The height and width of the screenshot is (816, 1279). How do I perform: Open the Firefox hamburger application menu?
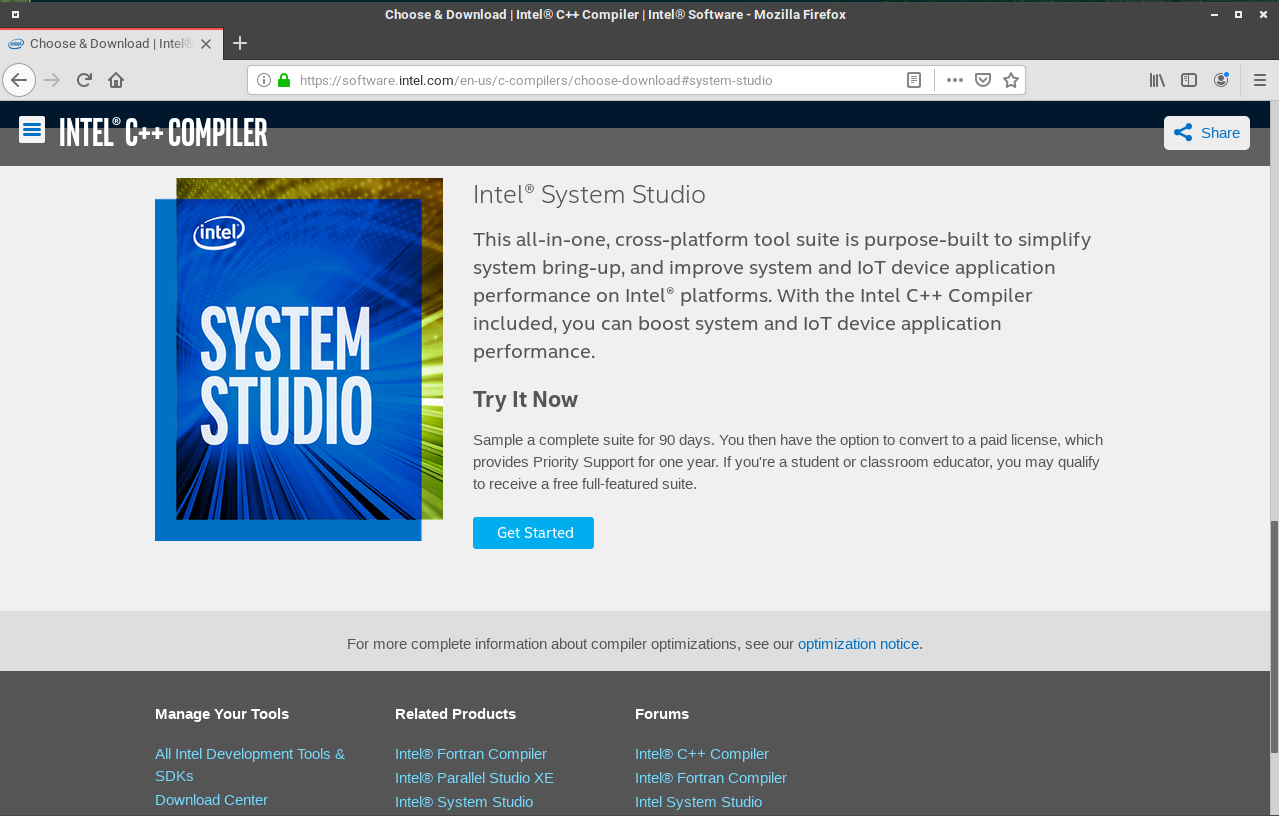(1259, 80)
